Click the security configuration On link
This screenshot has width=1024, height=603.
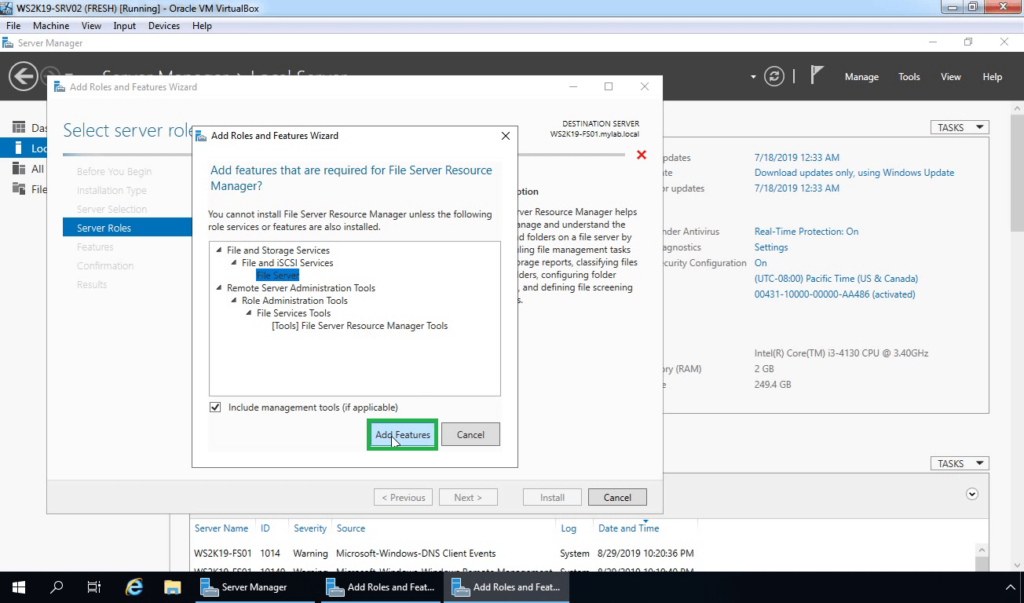click(x=761, y=263)
